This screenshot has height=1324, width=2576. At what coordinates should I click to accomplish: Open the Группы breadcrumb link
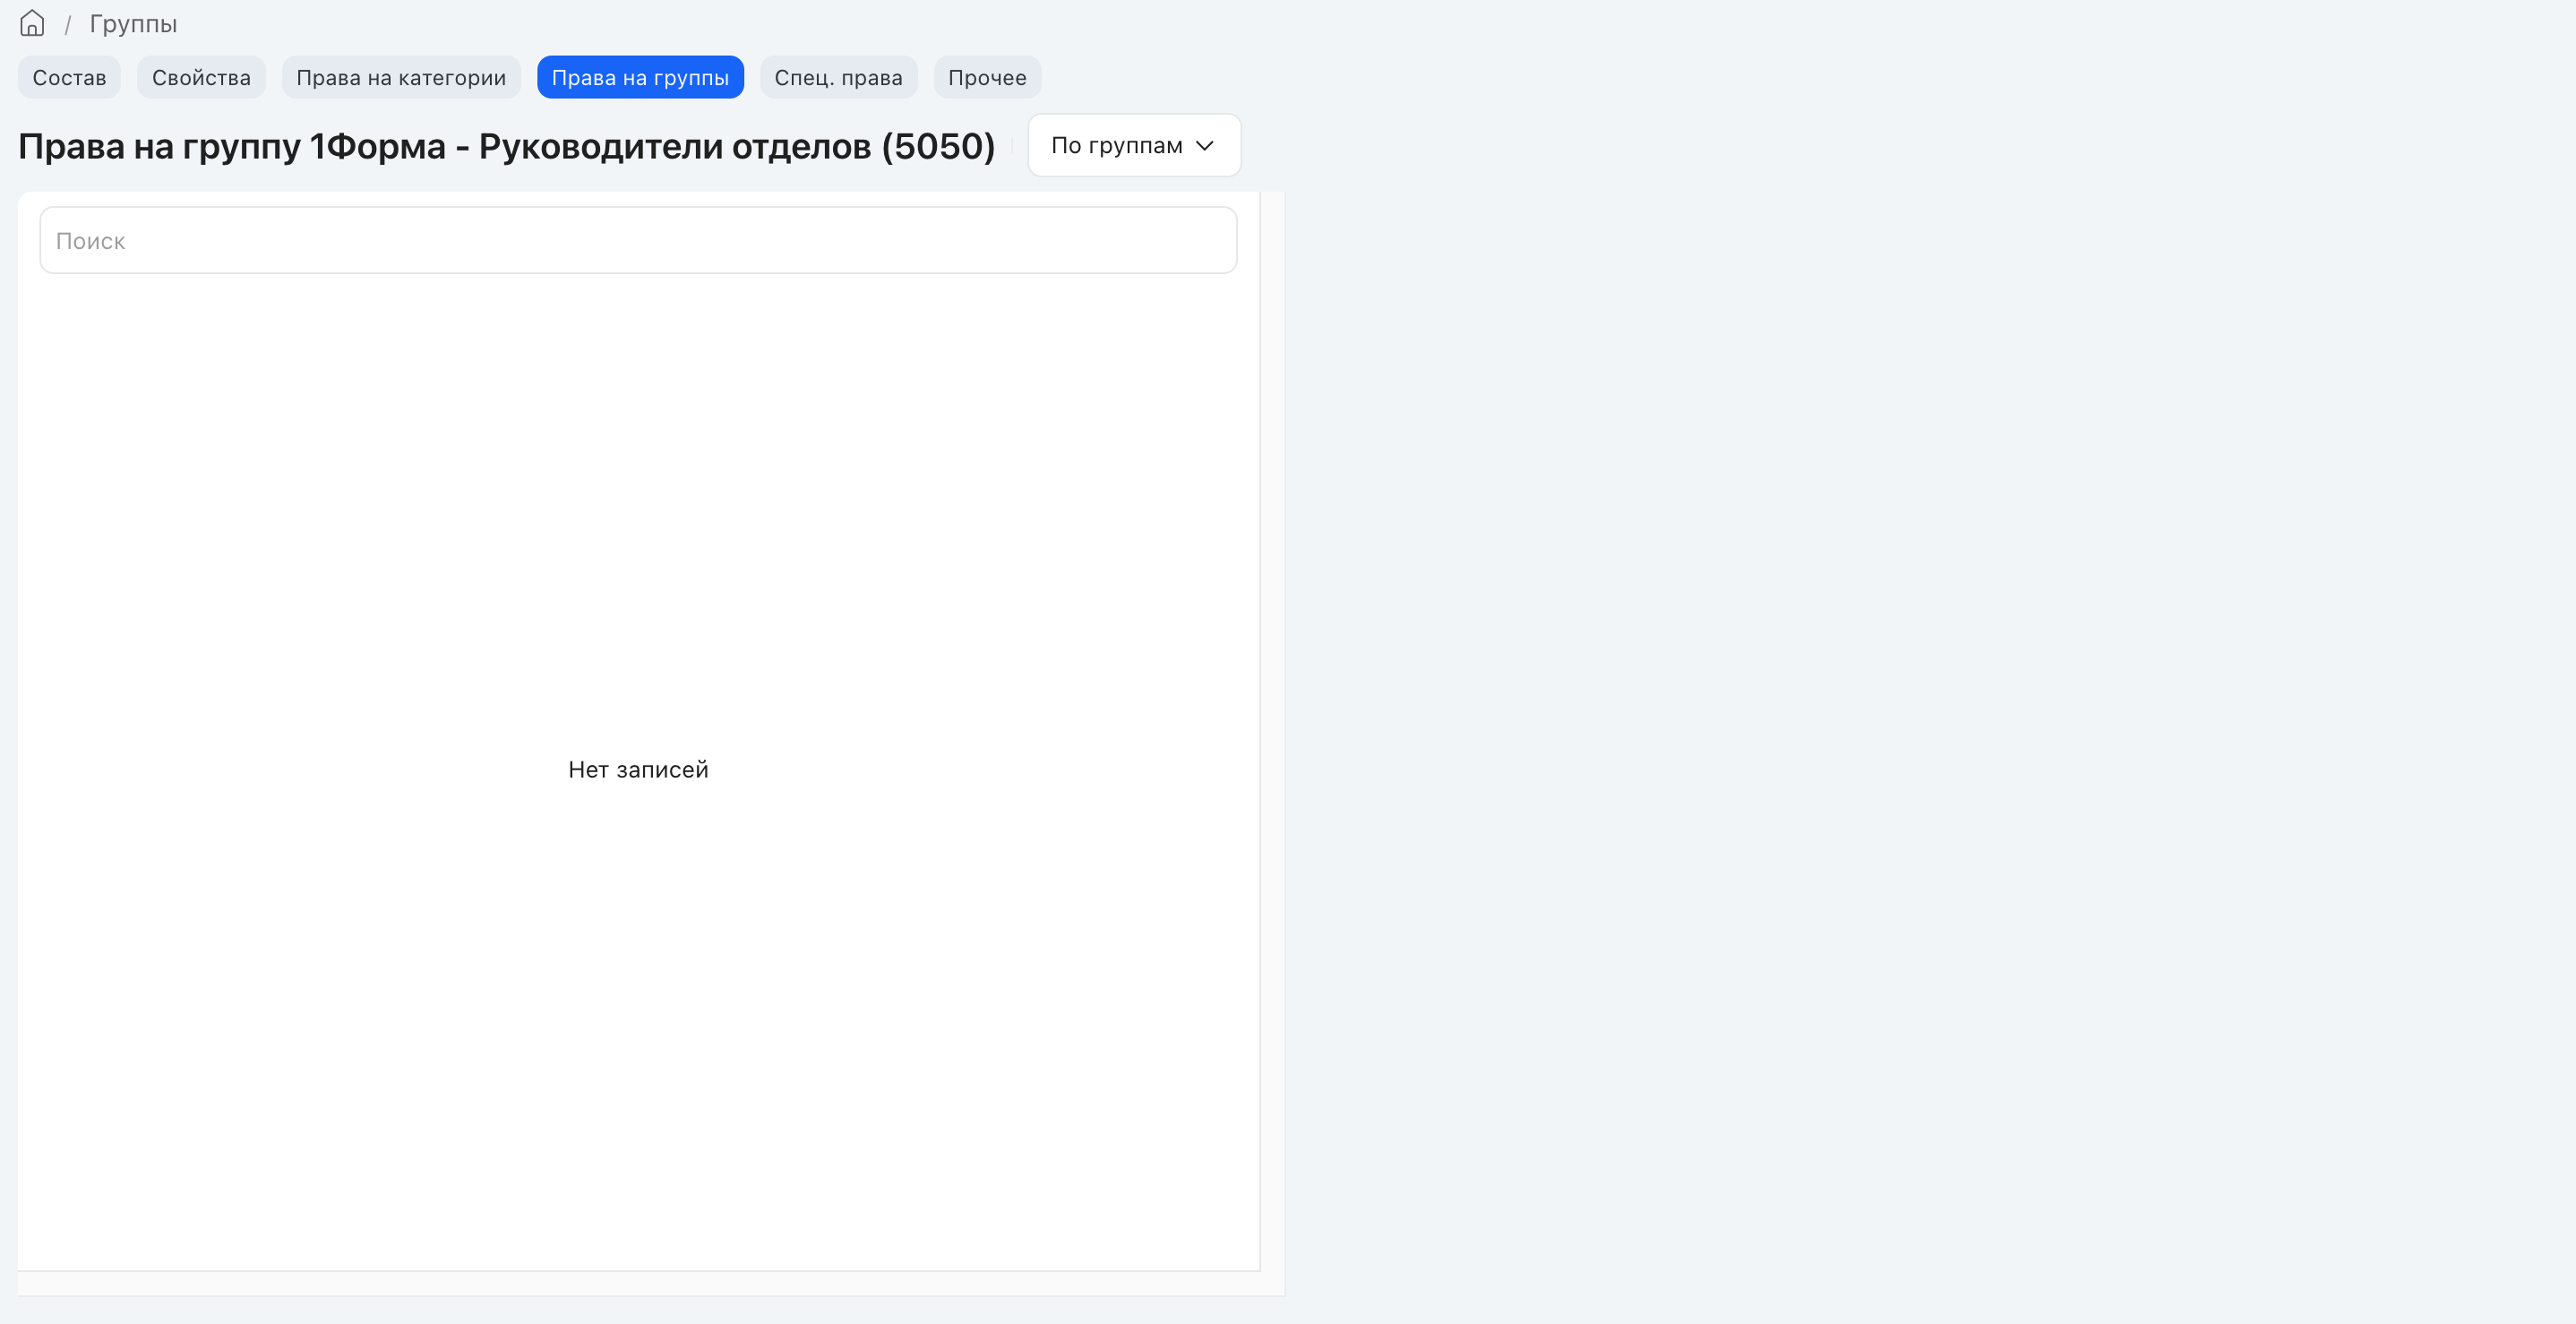[x=133, y=24]
